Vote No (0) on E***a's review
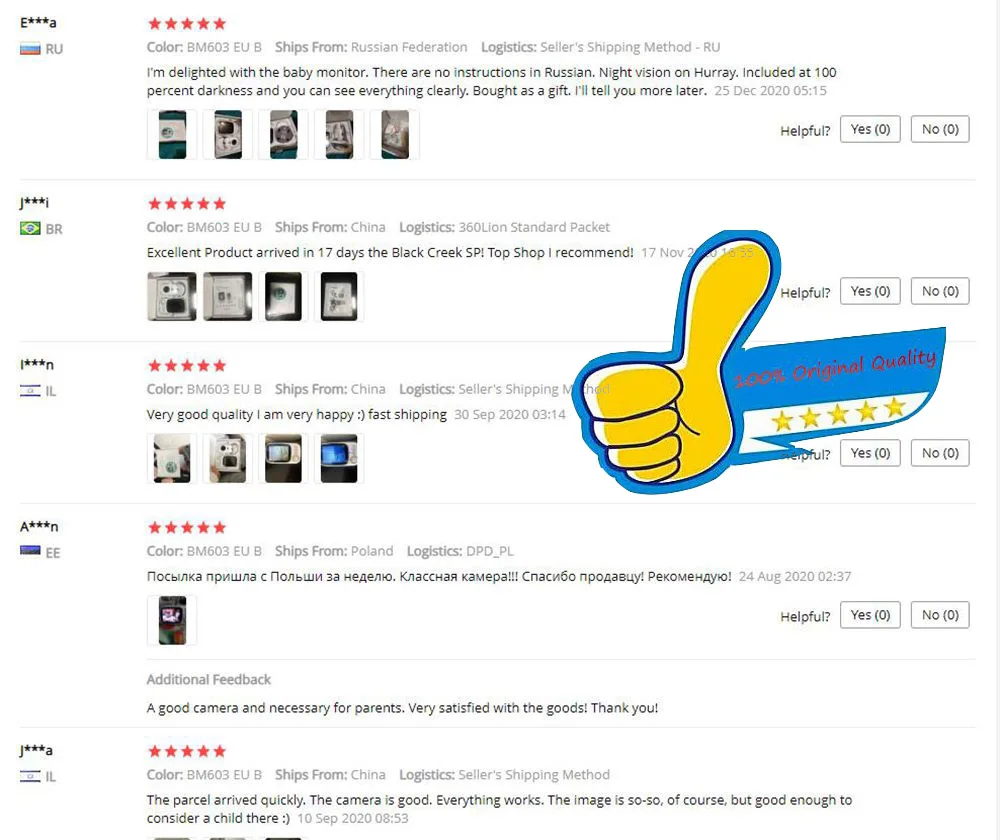Viewport: 1000px width, 840px height. (940, 129)
